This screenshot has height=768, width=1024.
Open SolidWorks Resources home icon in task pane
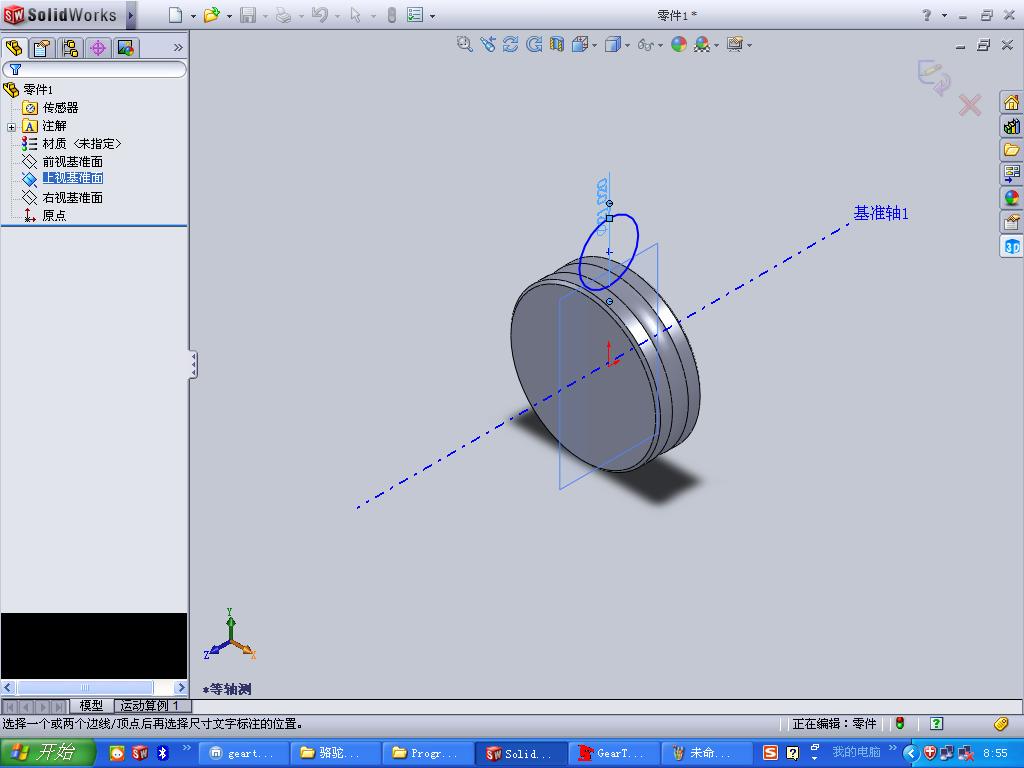(1012, 103)
